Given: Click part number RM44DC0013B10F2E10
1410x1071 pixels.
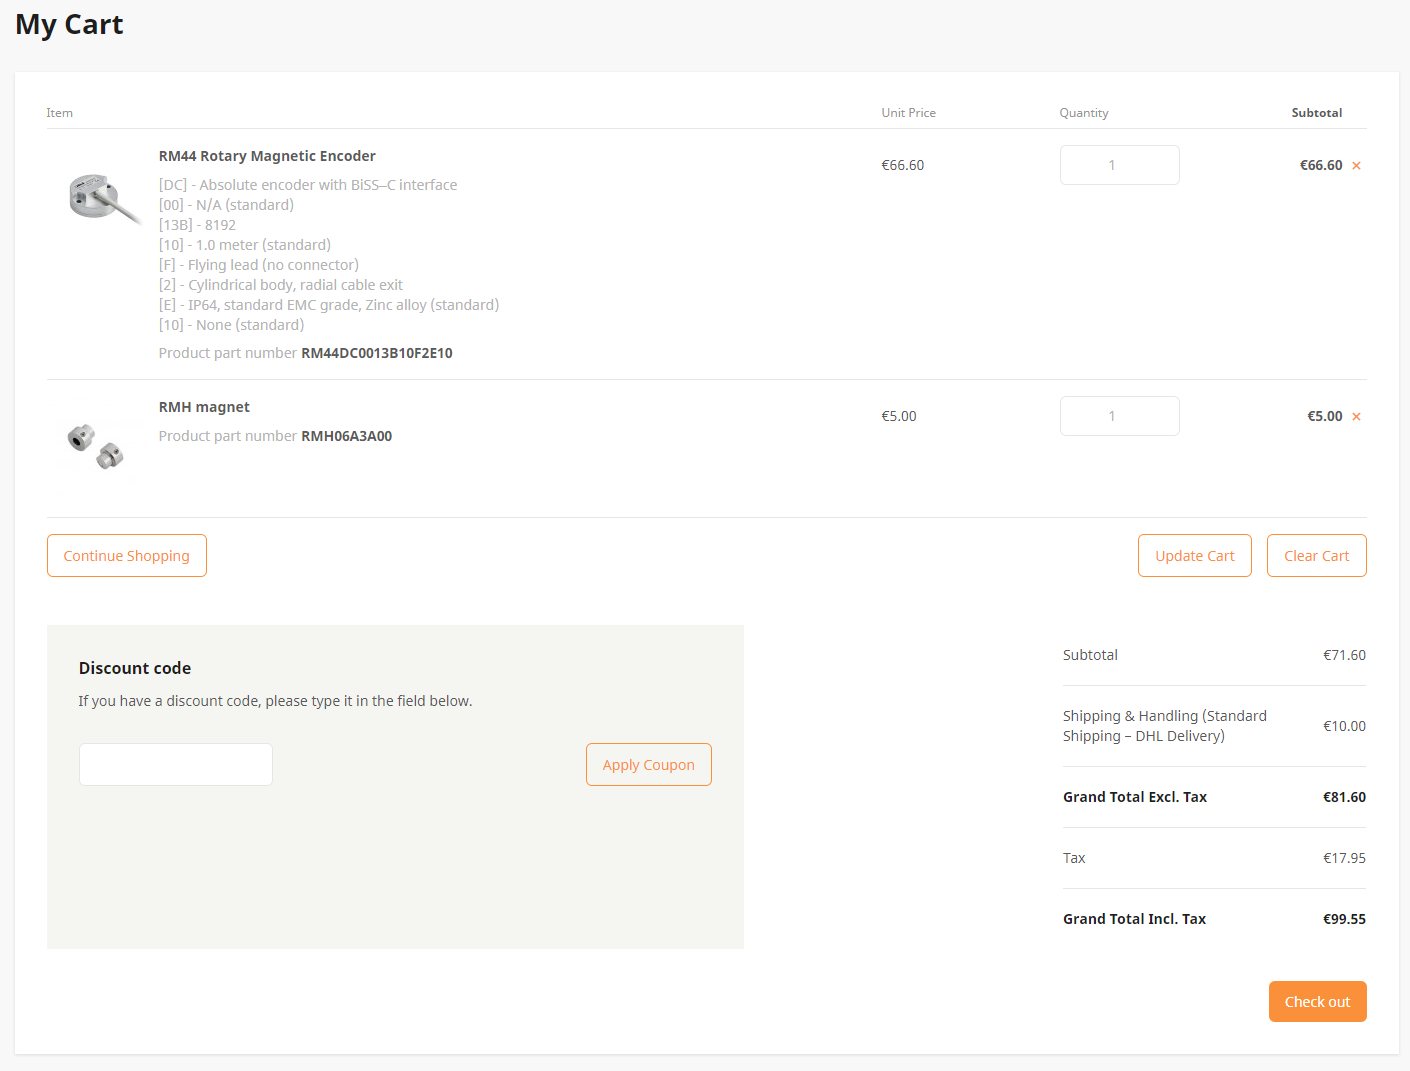Looking at the screenshot, I should (x=376, y=353).
